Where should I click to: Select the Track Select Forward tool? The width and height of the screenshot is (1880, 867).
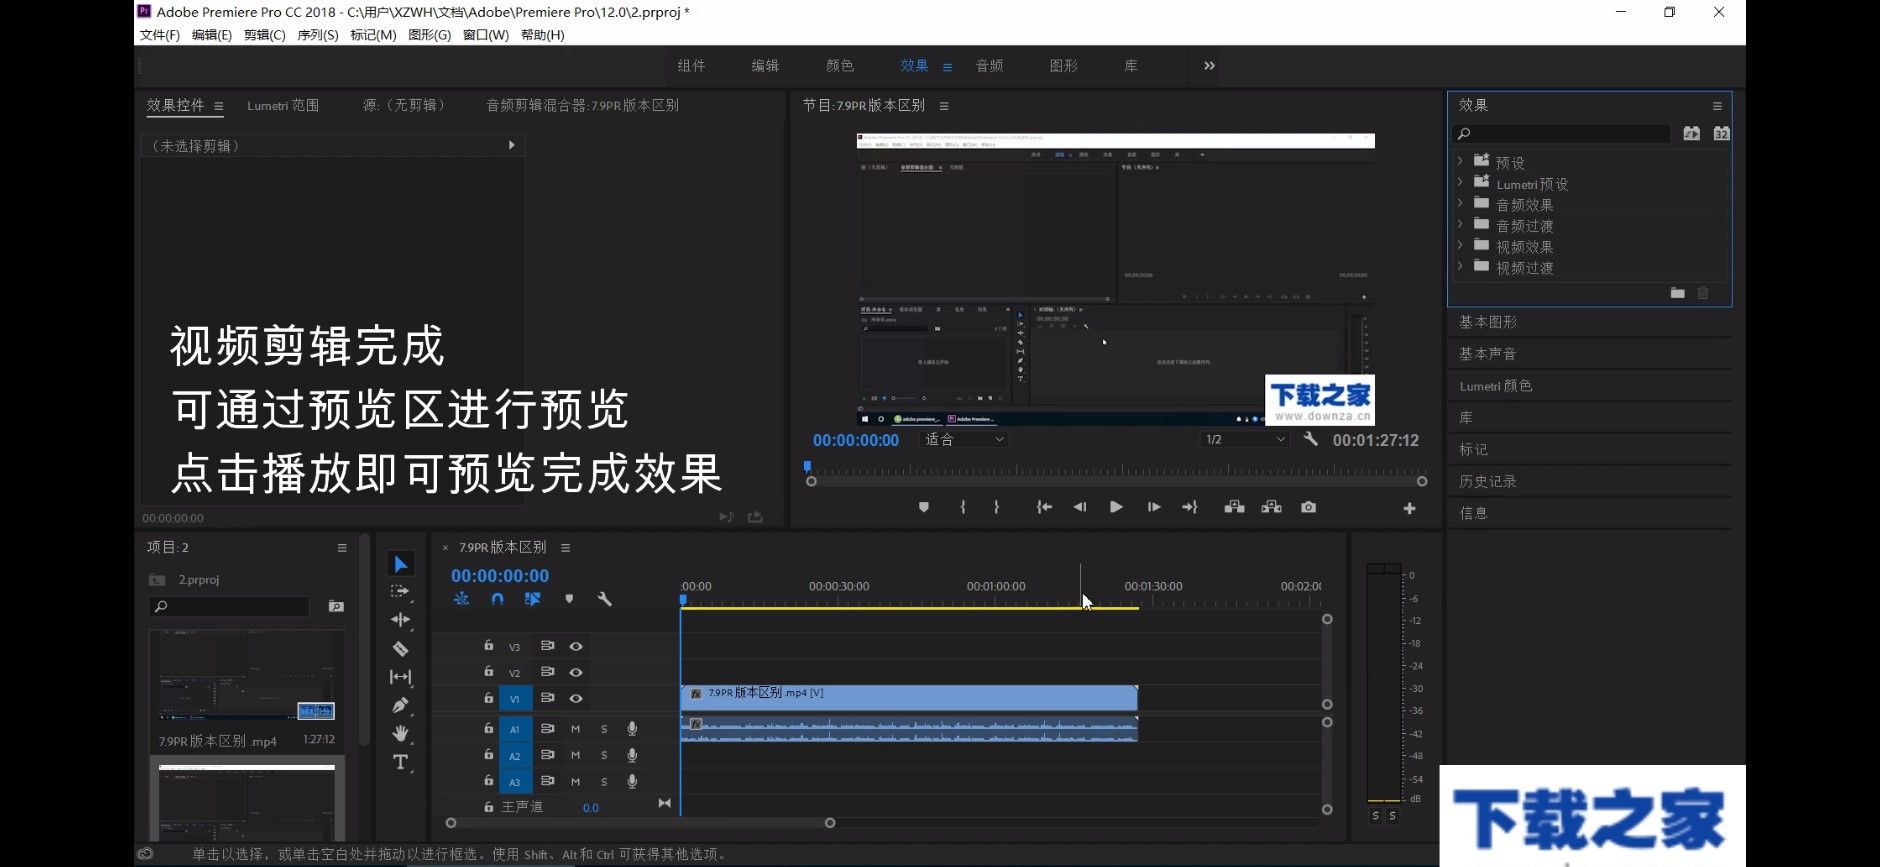click(400, 592)
